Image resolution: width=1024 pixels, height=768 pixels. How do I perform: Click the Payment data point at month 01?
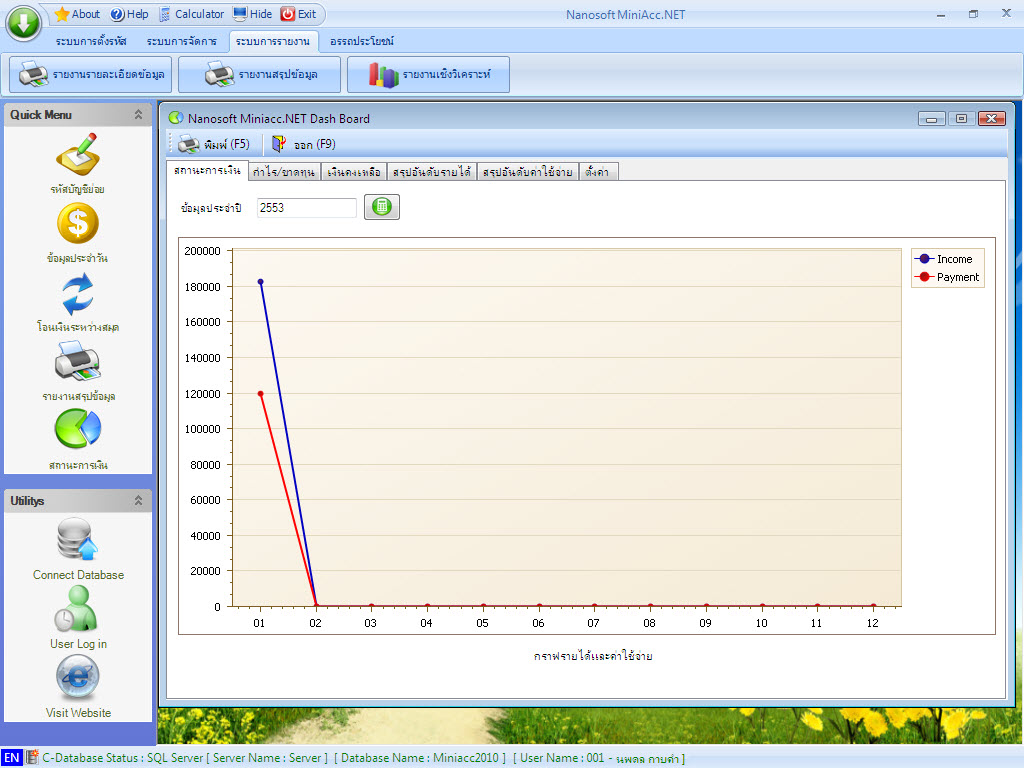point(260,394)
